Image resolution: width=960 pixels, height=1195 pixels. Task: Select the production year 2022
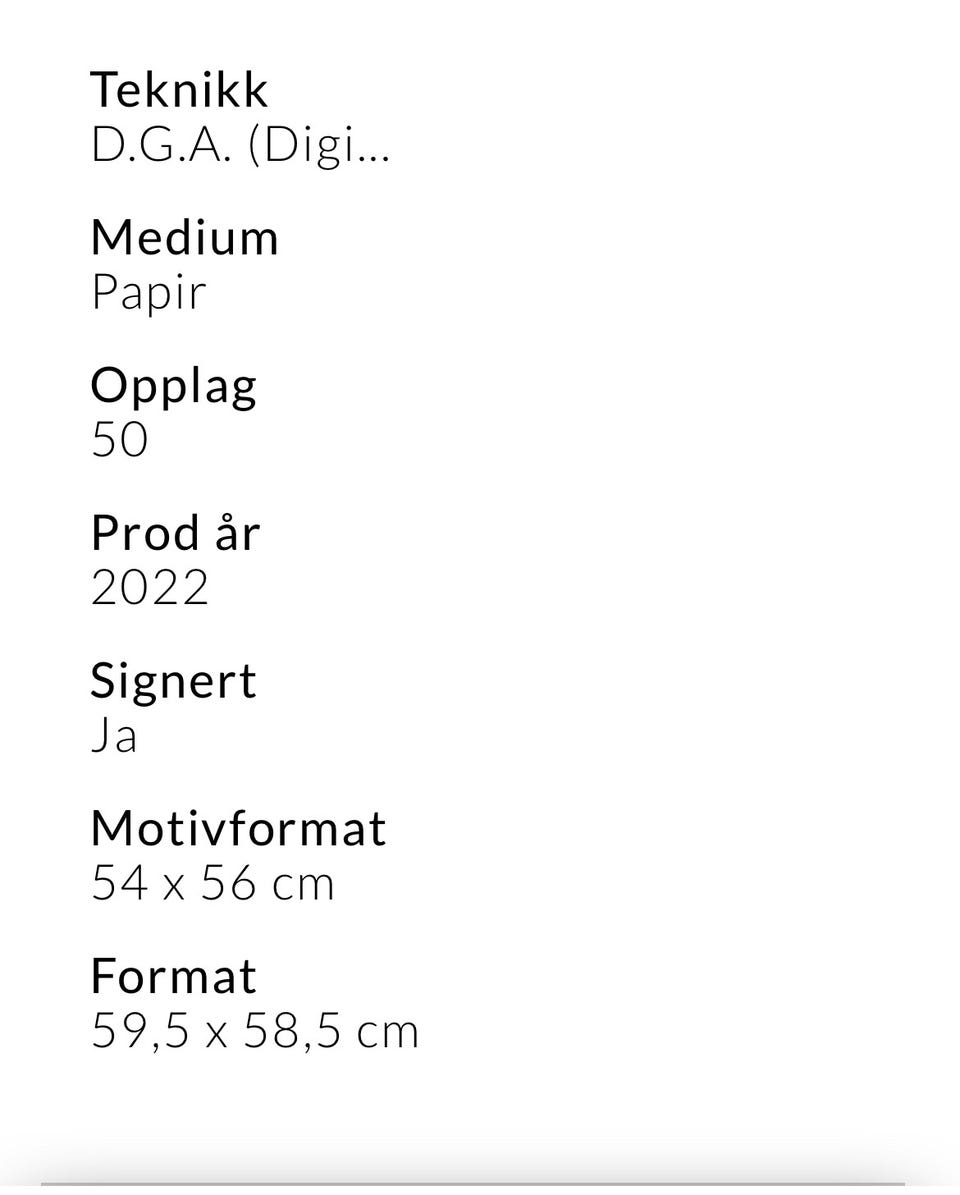point(149,587)
